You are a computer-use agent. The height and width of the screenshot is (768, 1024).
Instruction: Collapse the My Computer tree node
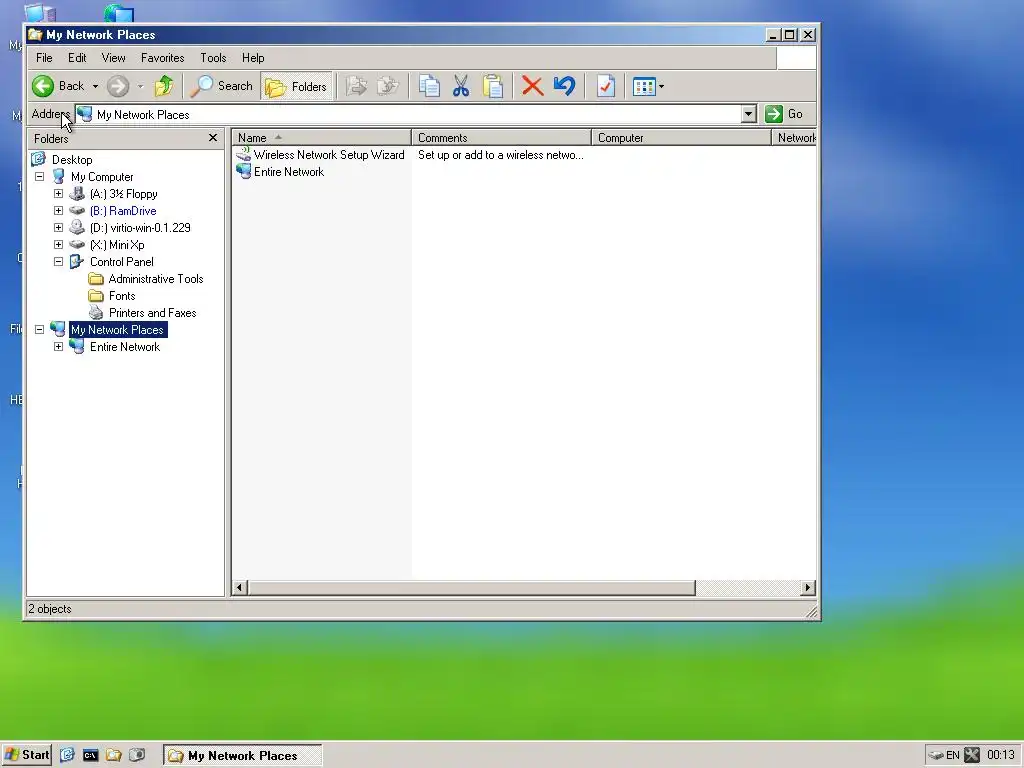pos(40,177)
